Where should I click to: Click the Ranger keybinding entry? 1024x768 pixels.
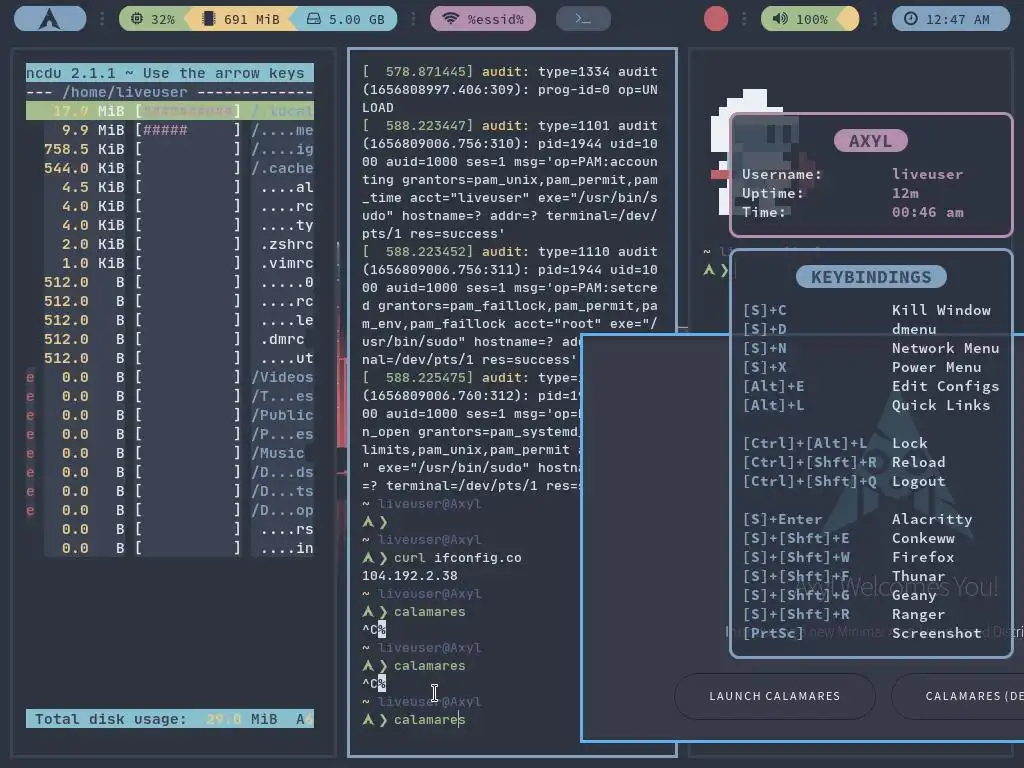[x=918, y=614]
